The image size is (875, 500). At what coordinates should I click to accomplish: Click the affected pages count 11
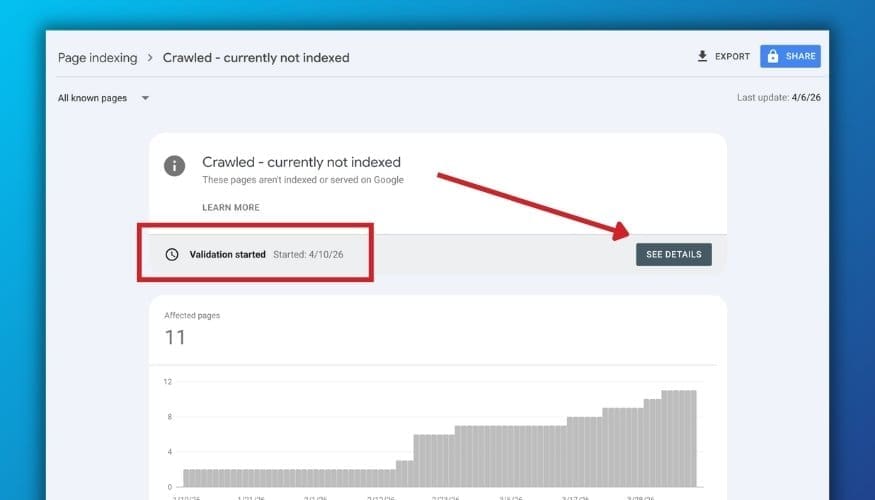(x=175, y=337)
